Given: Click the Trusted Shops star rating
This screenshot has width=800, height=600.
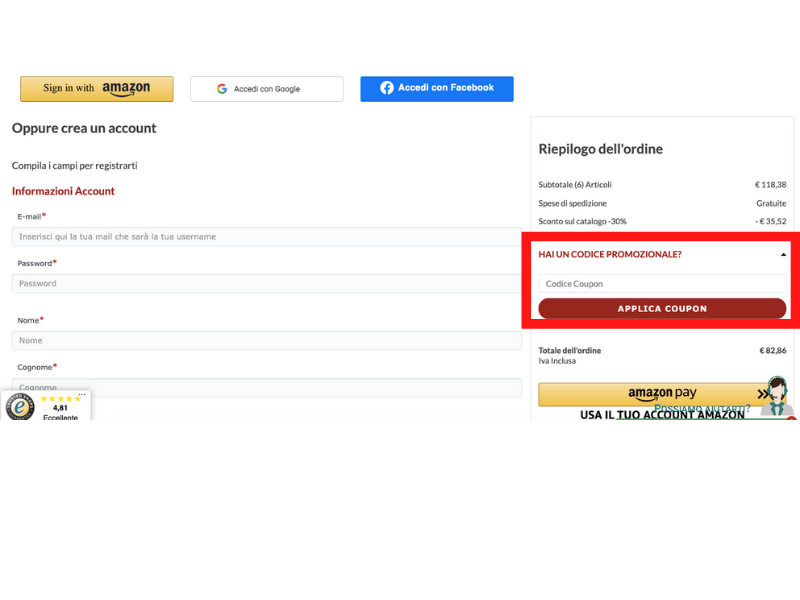Looking at the screenshot, I should [x=60, y=399].
